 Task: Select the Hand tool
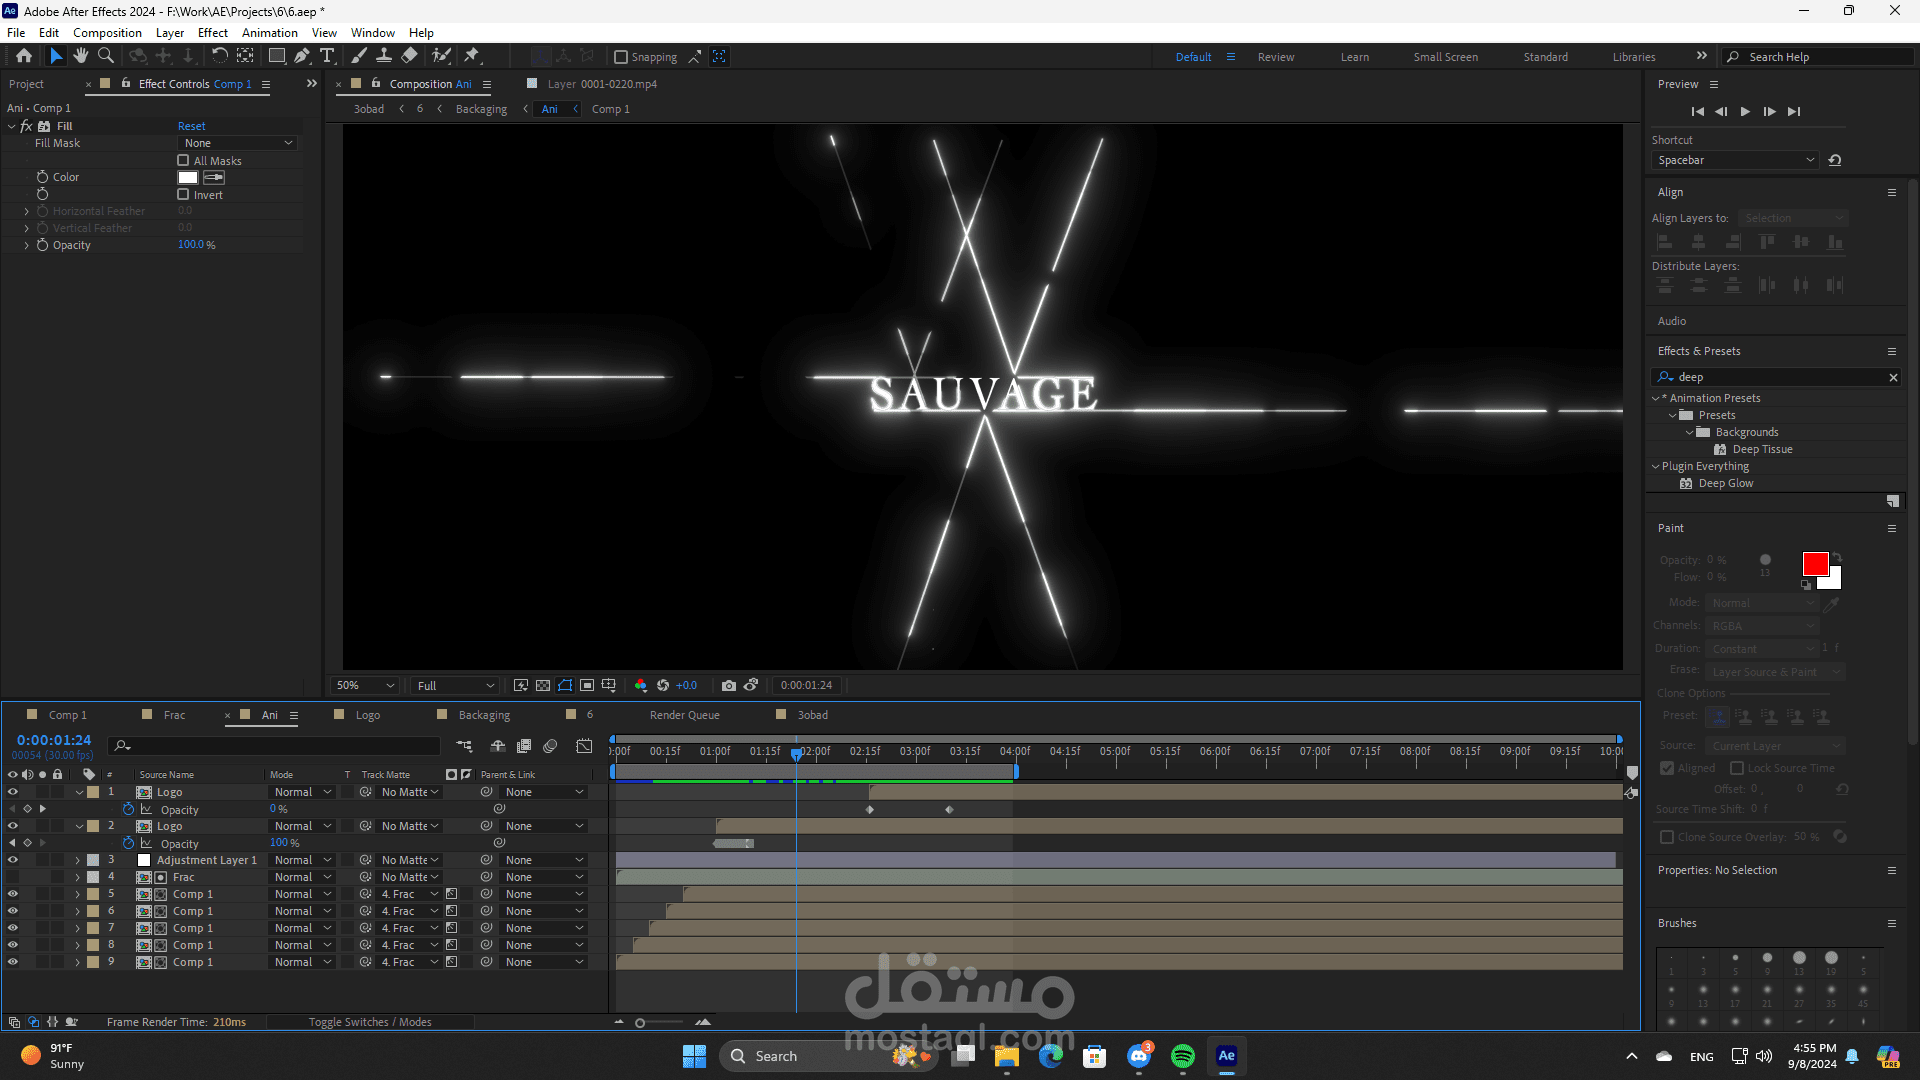(x=81, y=56)
